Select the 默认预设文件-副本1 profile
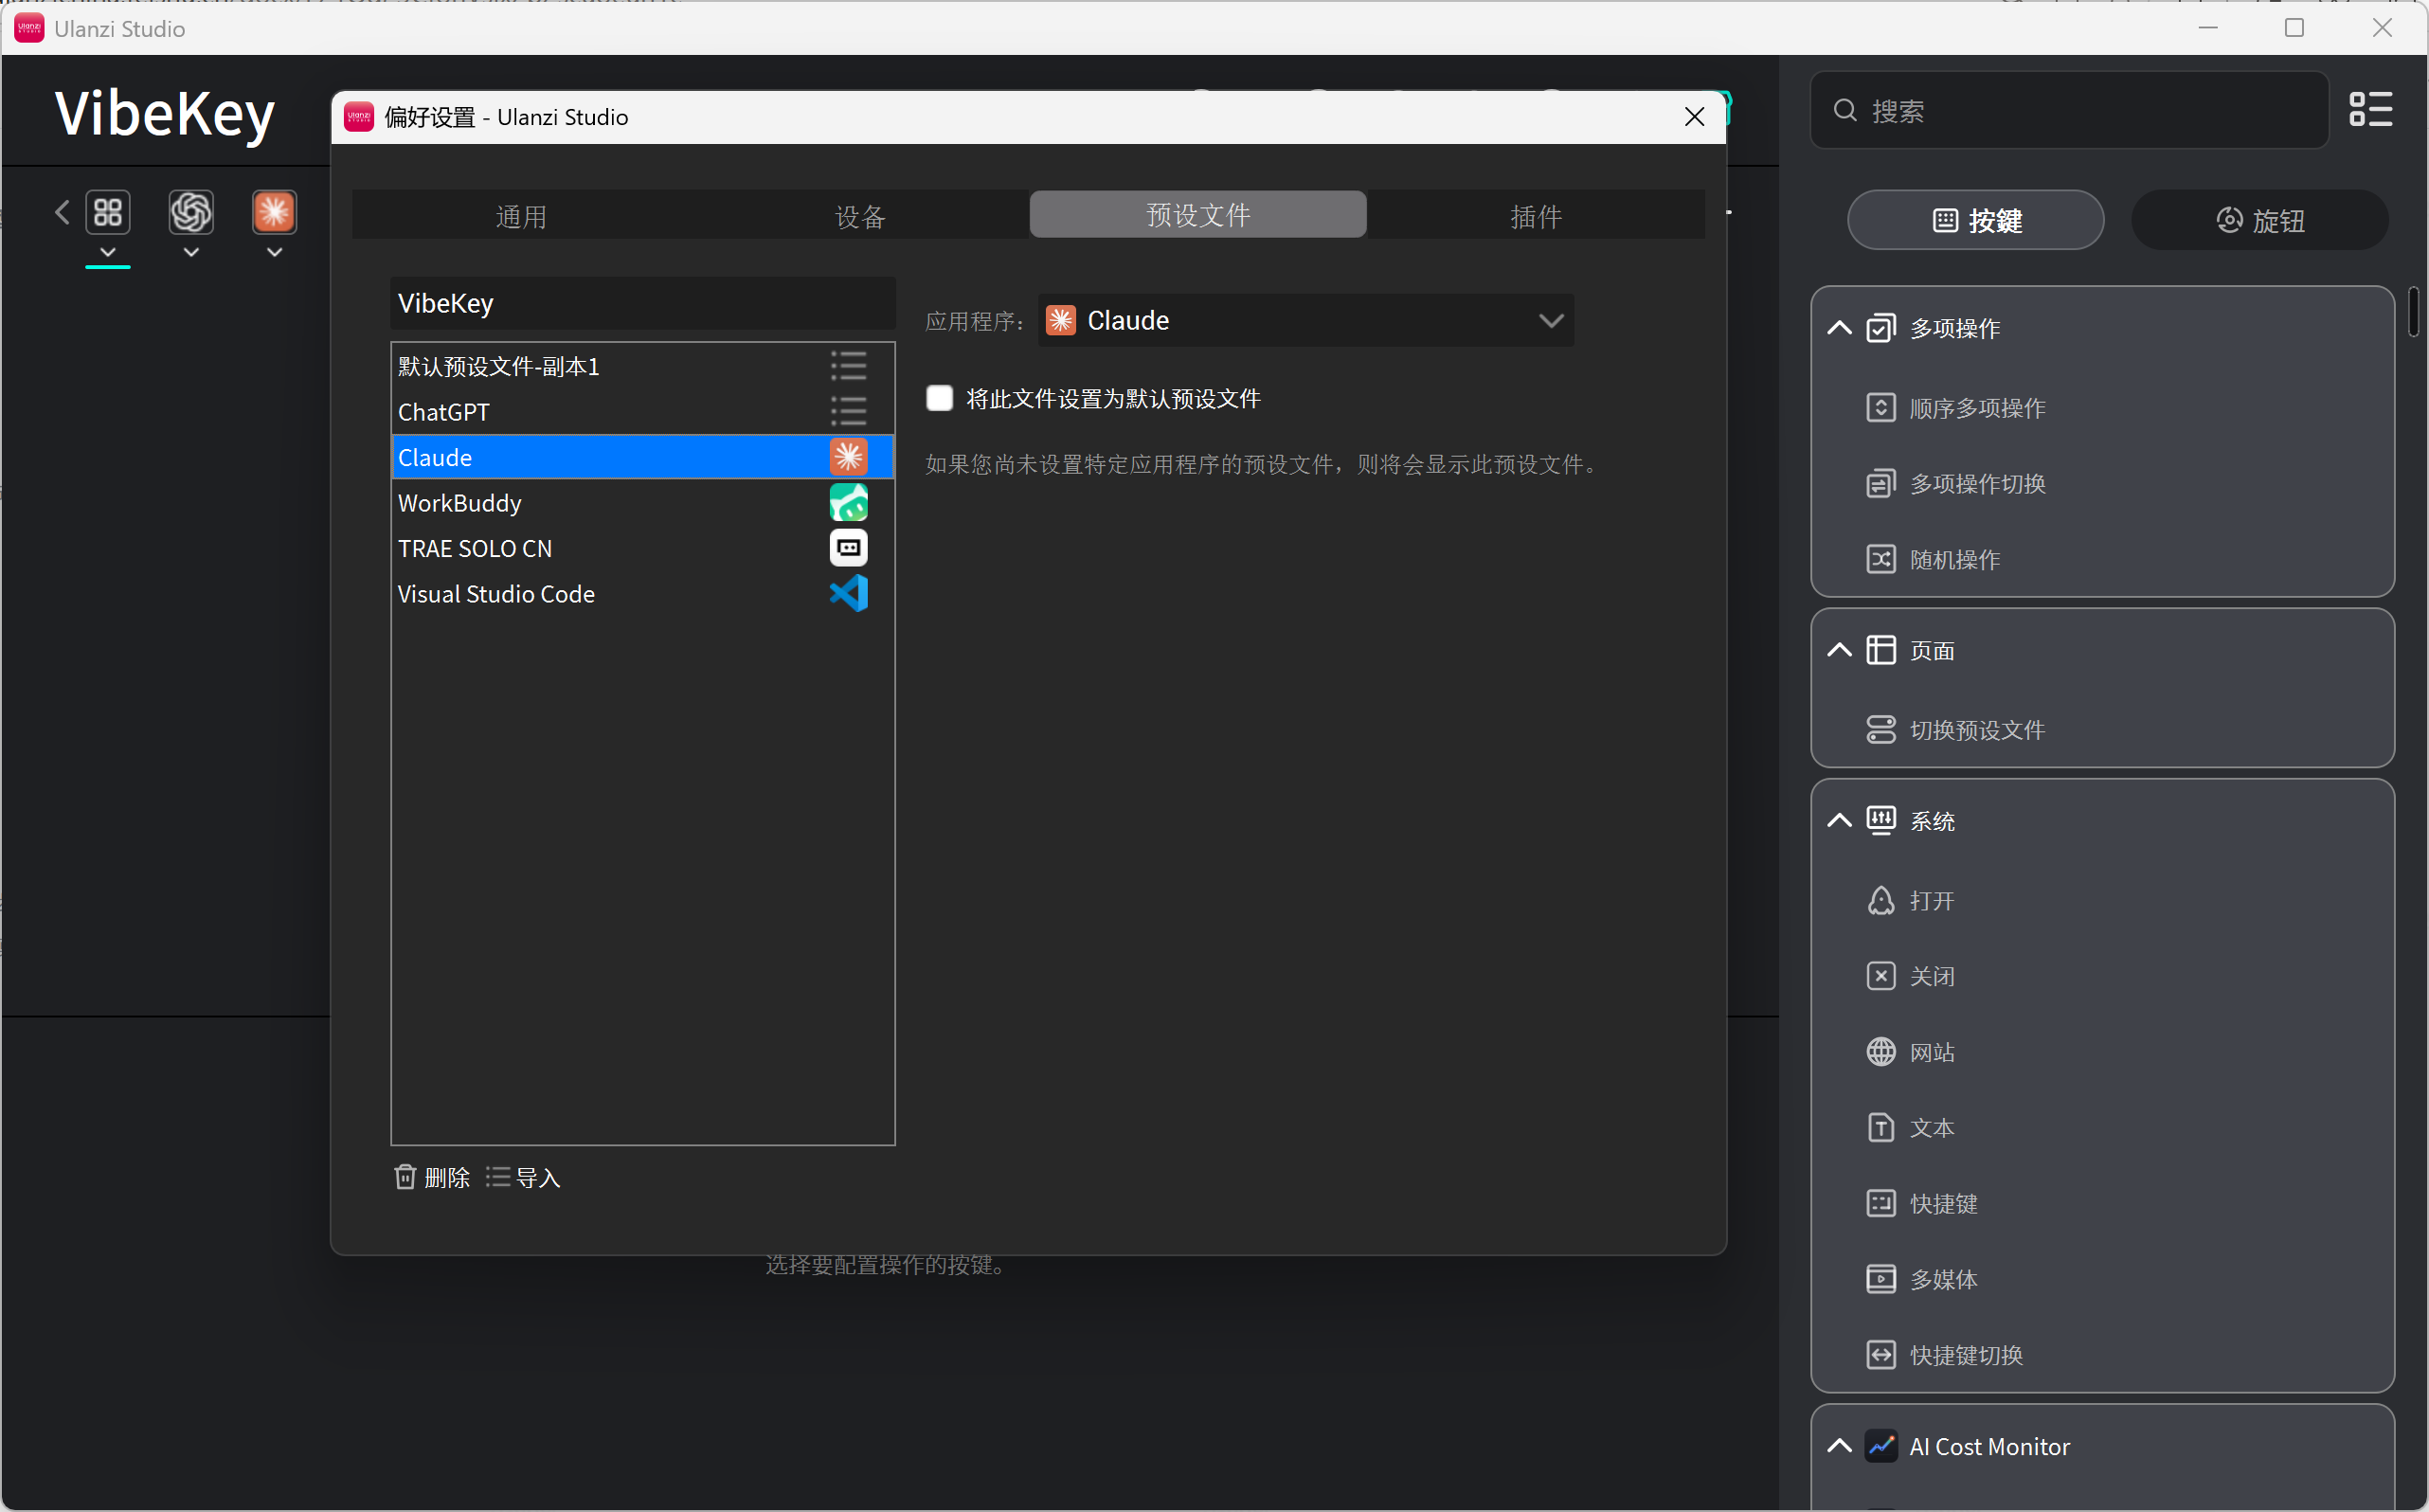Viewport: 2429px width, 1512px height. [x=643, y=366]
